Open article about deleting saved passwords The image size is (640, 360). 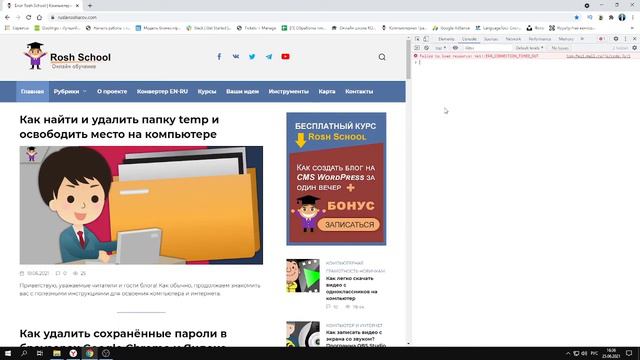(123, 339)
